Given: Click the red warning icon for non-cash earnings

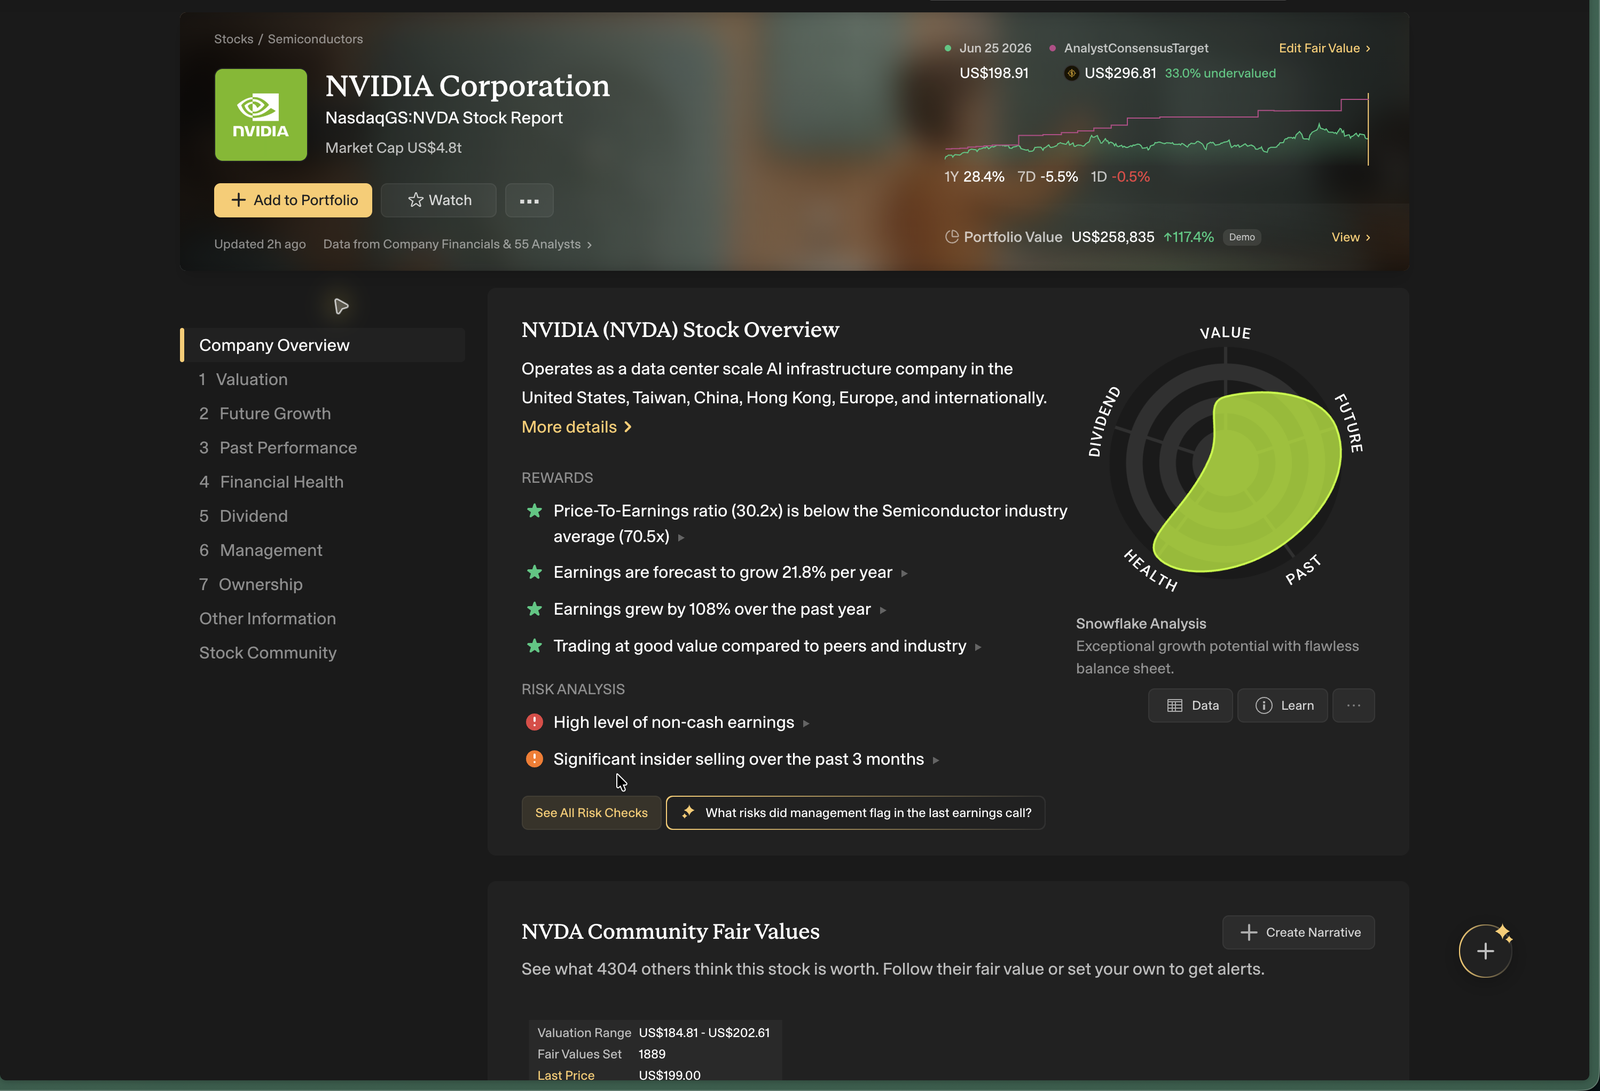Looking at the screenshot, I should (x=534, y=722).
